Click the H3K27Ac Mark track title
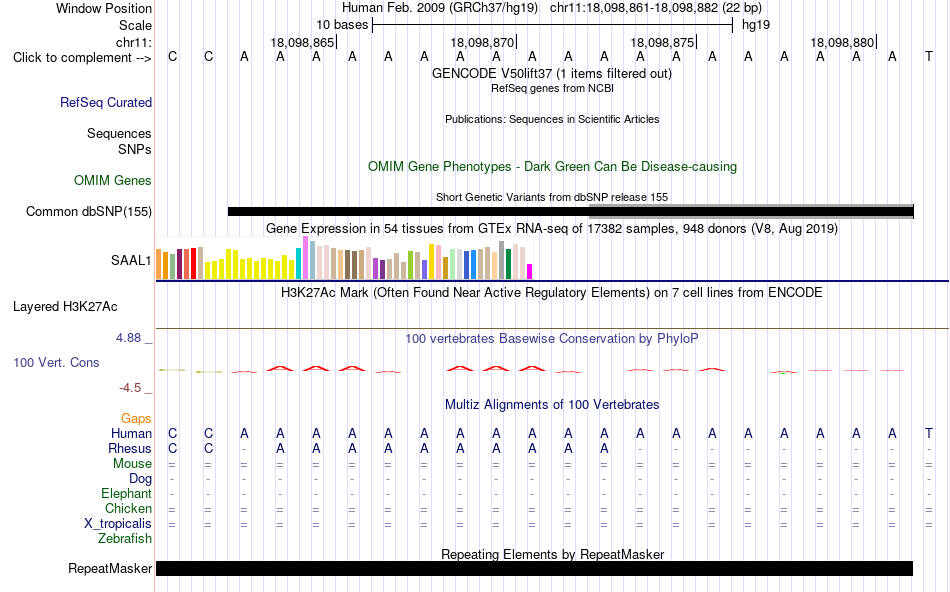 click(x=551, y=293)
